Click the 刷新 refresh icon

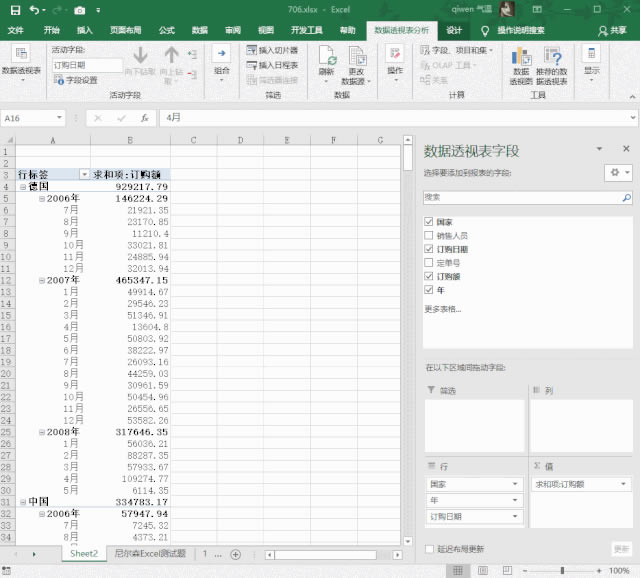coord(327,56)
